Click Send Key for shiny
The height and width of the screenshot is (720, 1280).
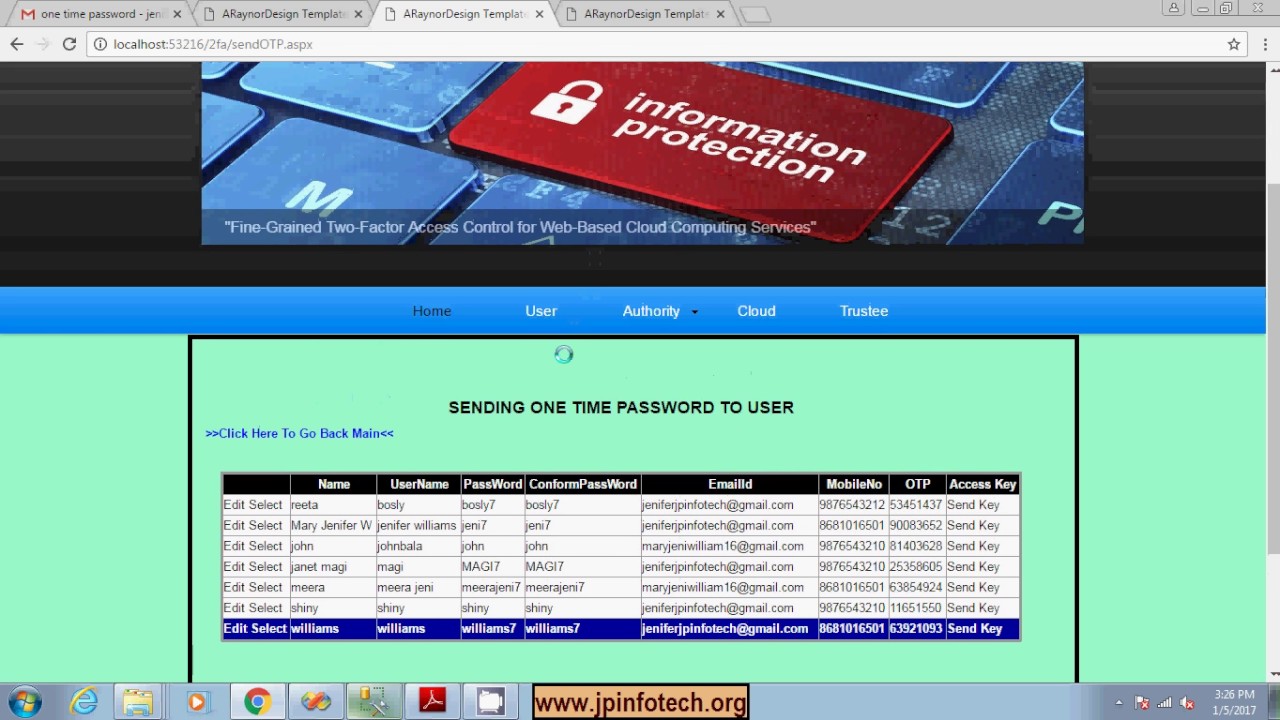point(973,608)
